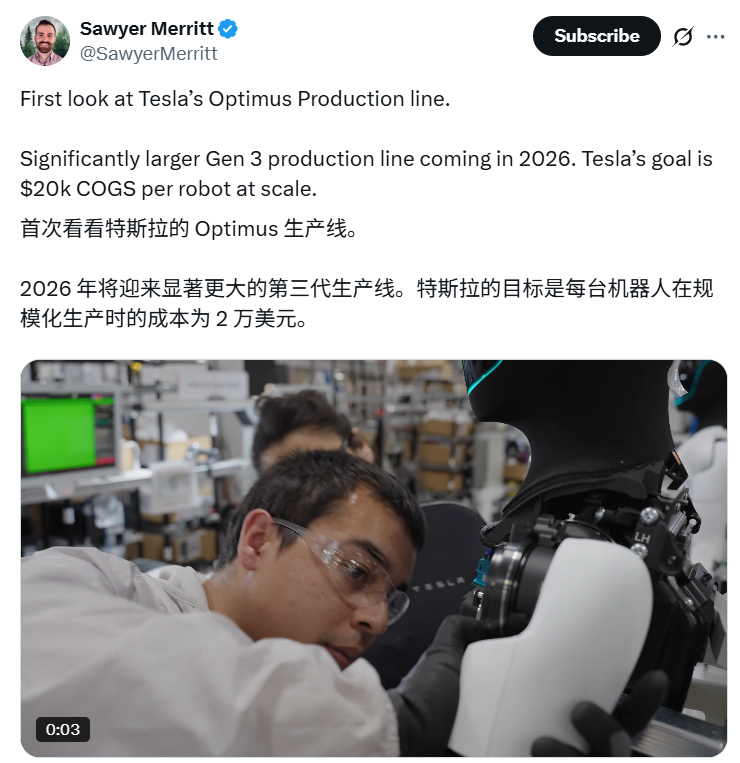The width and height of the screenshot is (740, 763).
Task: Click the 0:03 video duration badge
Action: coord(63,729)
